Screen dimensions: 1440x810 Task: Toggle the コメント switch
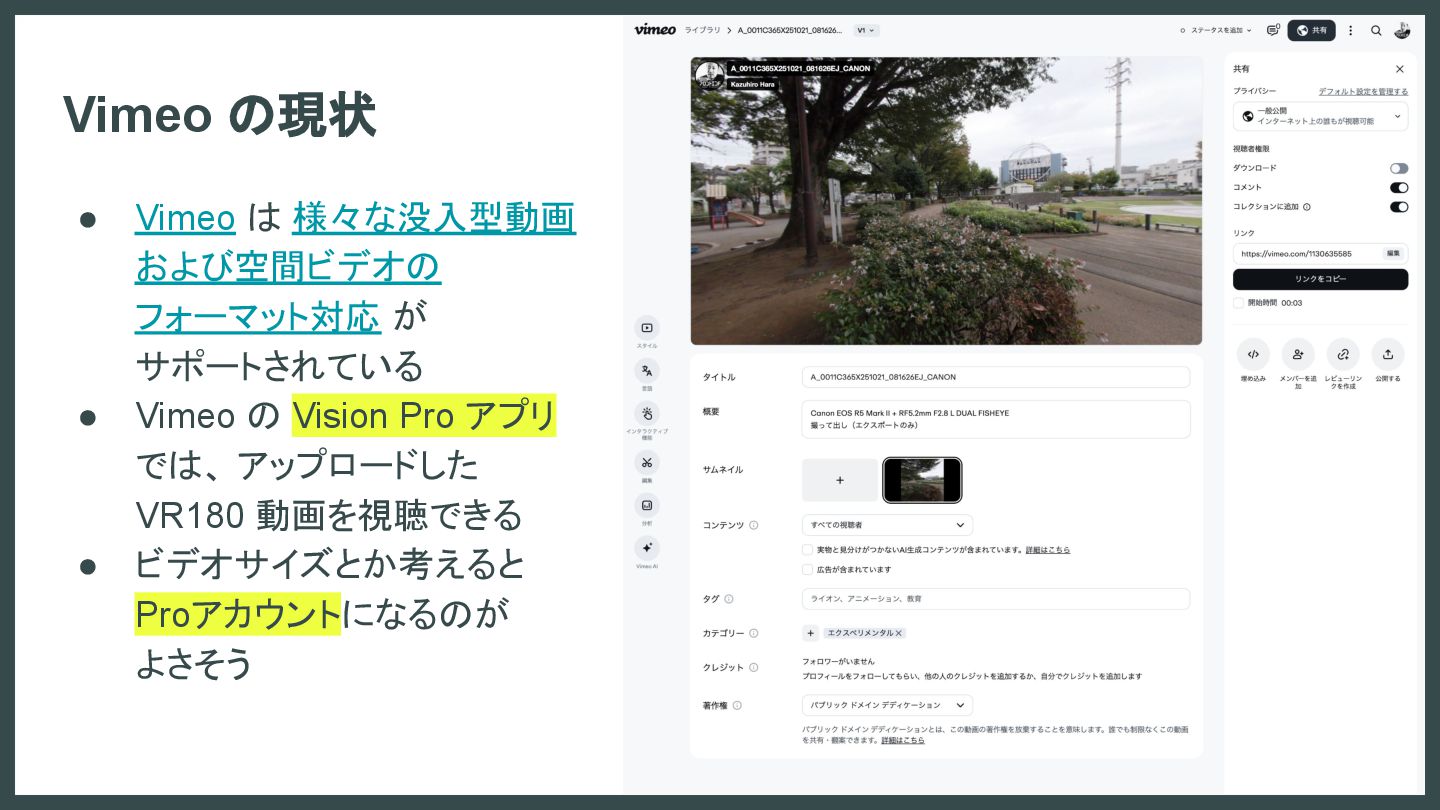tap(1399, 187)
